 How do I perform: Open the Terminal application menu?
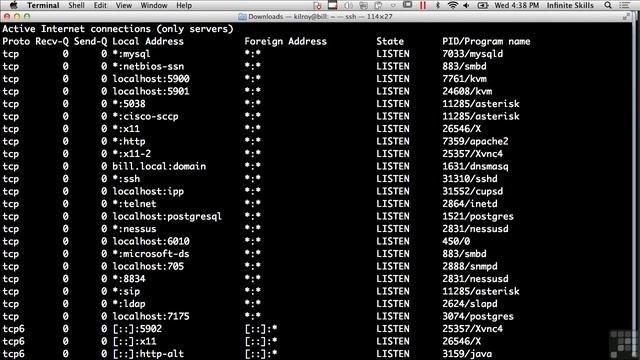tap(43, 5)
